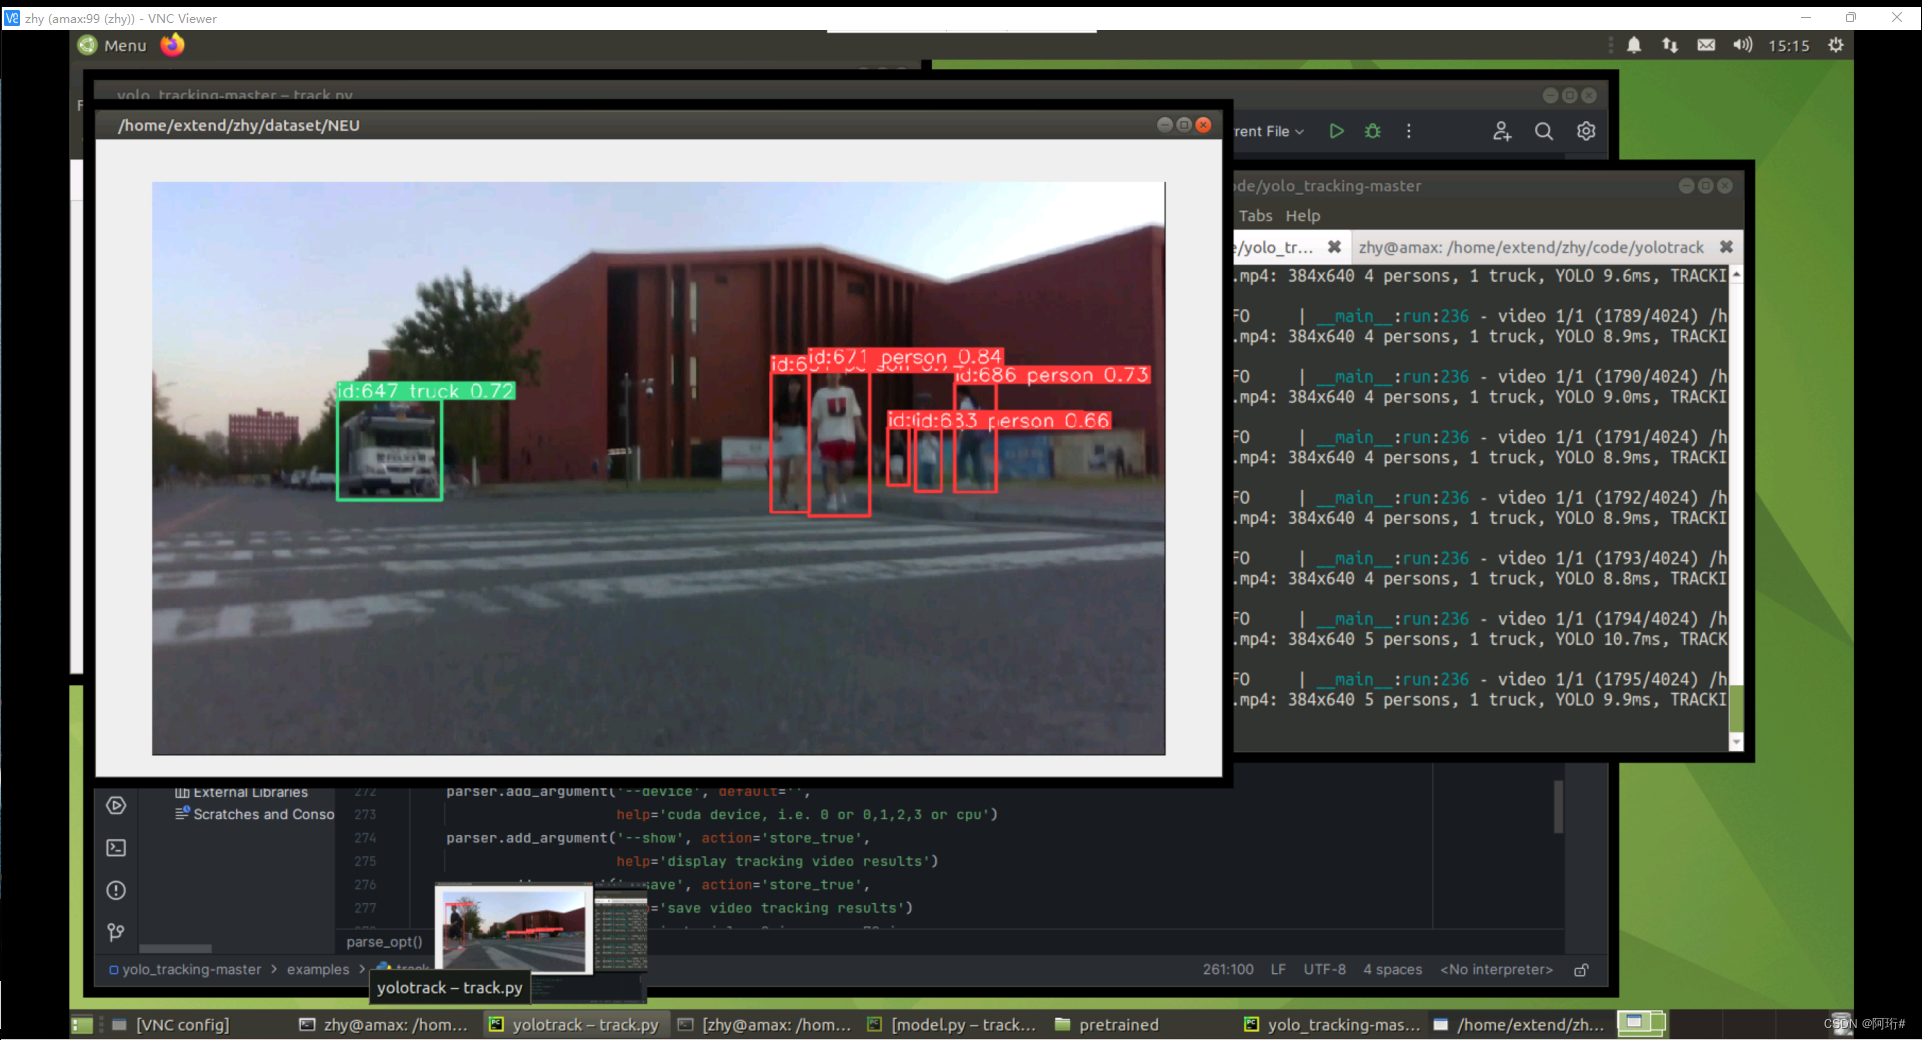The image size is (1922, 1040).
Task: Open the Git tool window branch icon
Action: [x=116, y=932]
